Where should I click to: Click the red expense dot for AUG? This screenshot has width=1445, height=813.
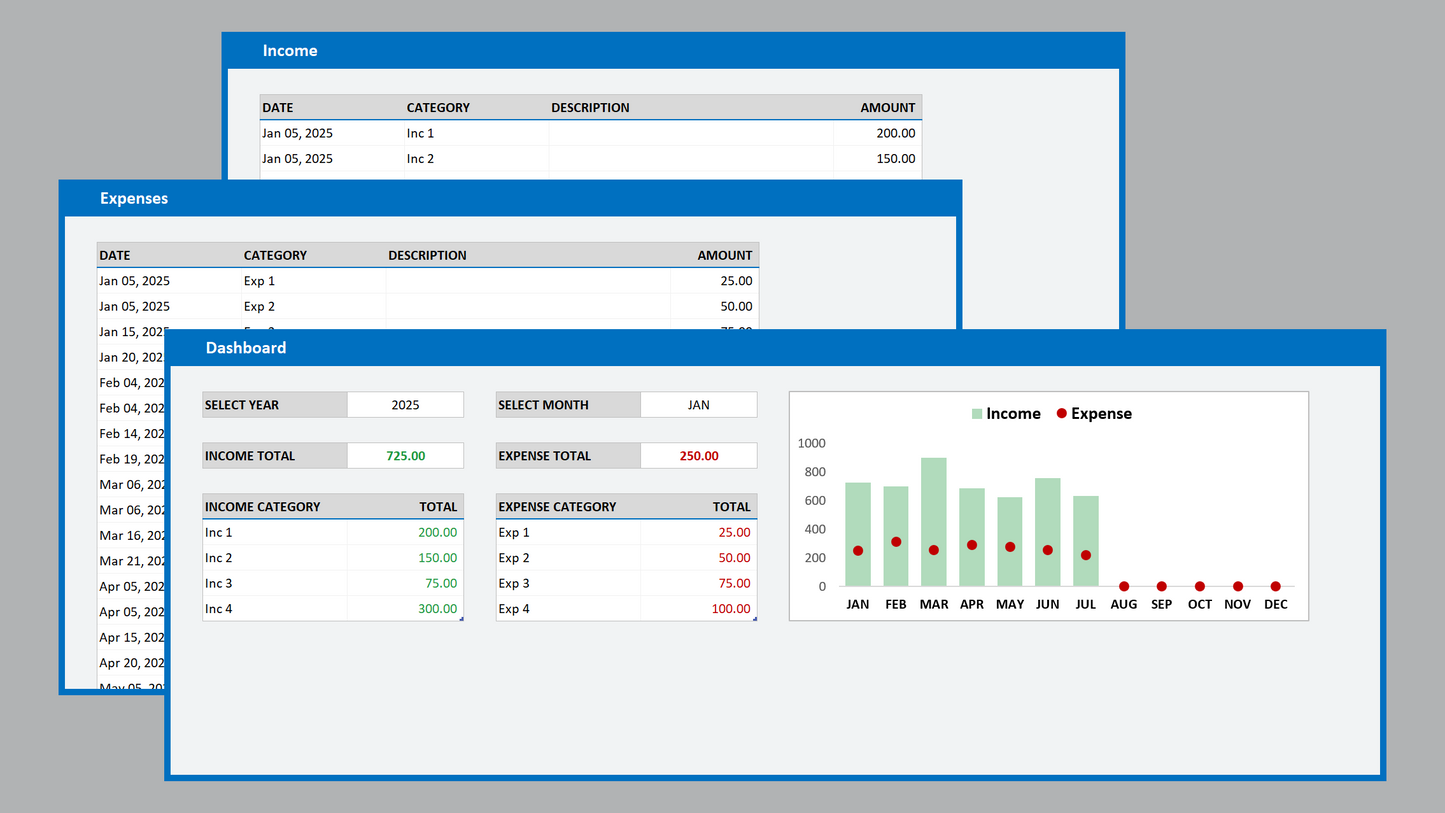1124,586
